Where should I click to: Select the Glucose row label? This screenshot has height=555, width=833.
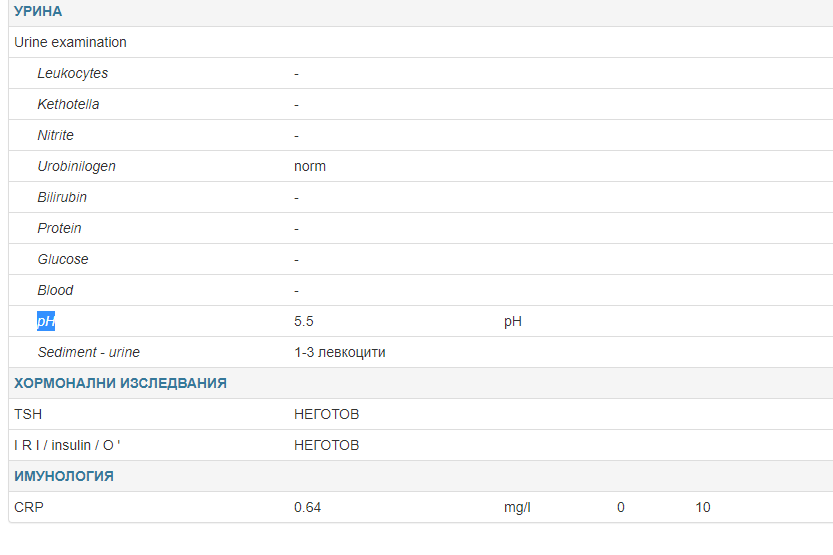tap(62, 259)
